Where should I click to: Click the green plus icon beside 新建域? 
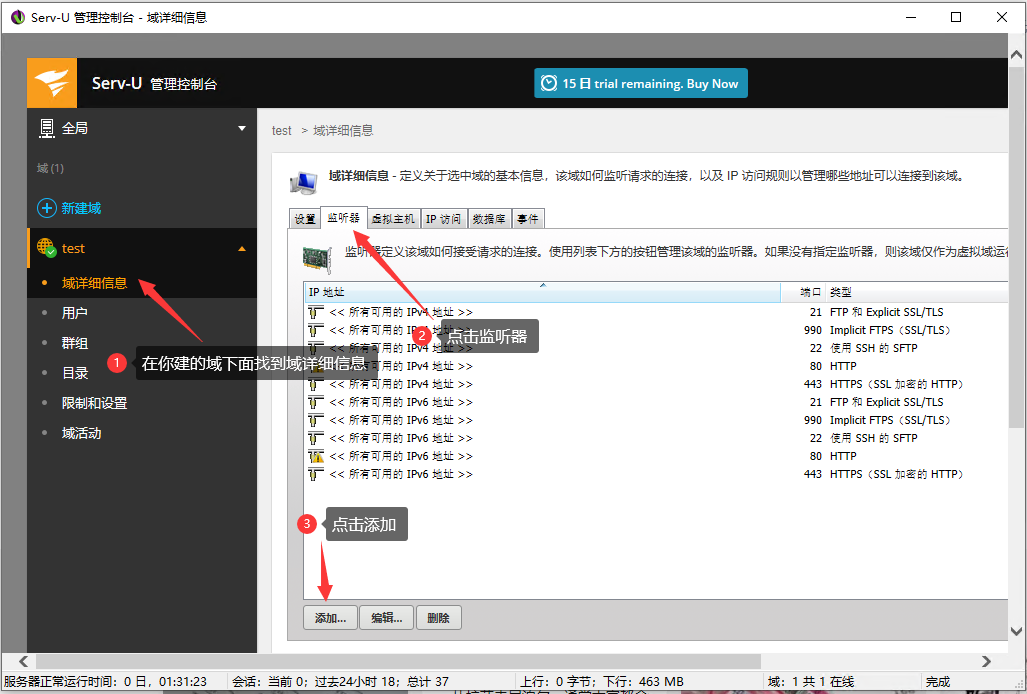click(49, 208)
